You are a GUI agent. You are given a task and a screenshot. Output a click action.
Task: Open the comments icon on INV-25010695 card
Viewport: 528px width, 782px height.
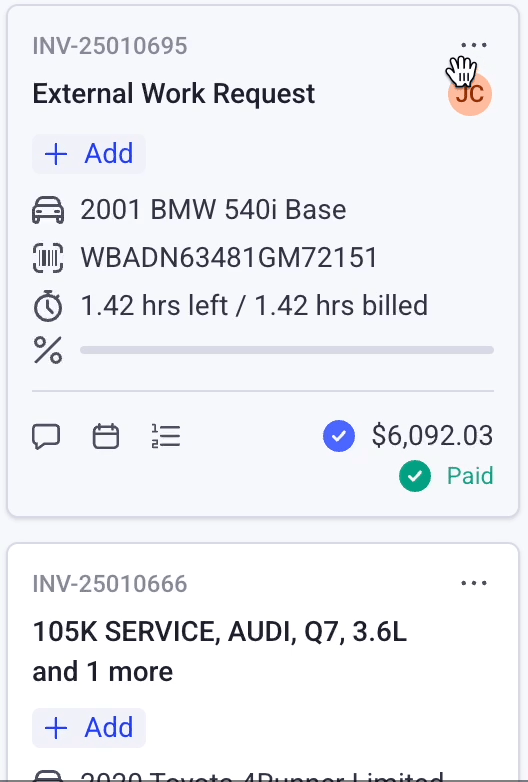(46, 436)
